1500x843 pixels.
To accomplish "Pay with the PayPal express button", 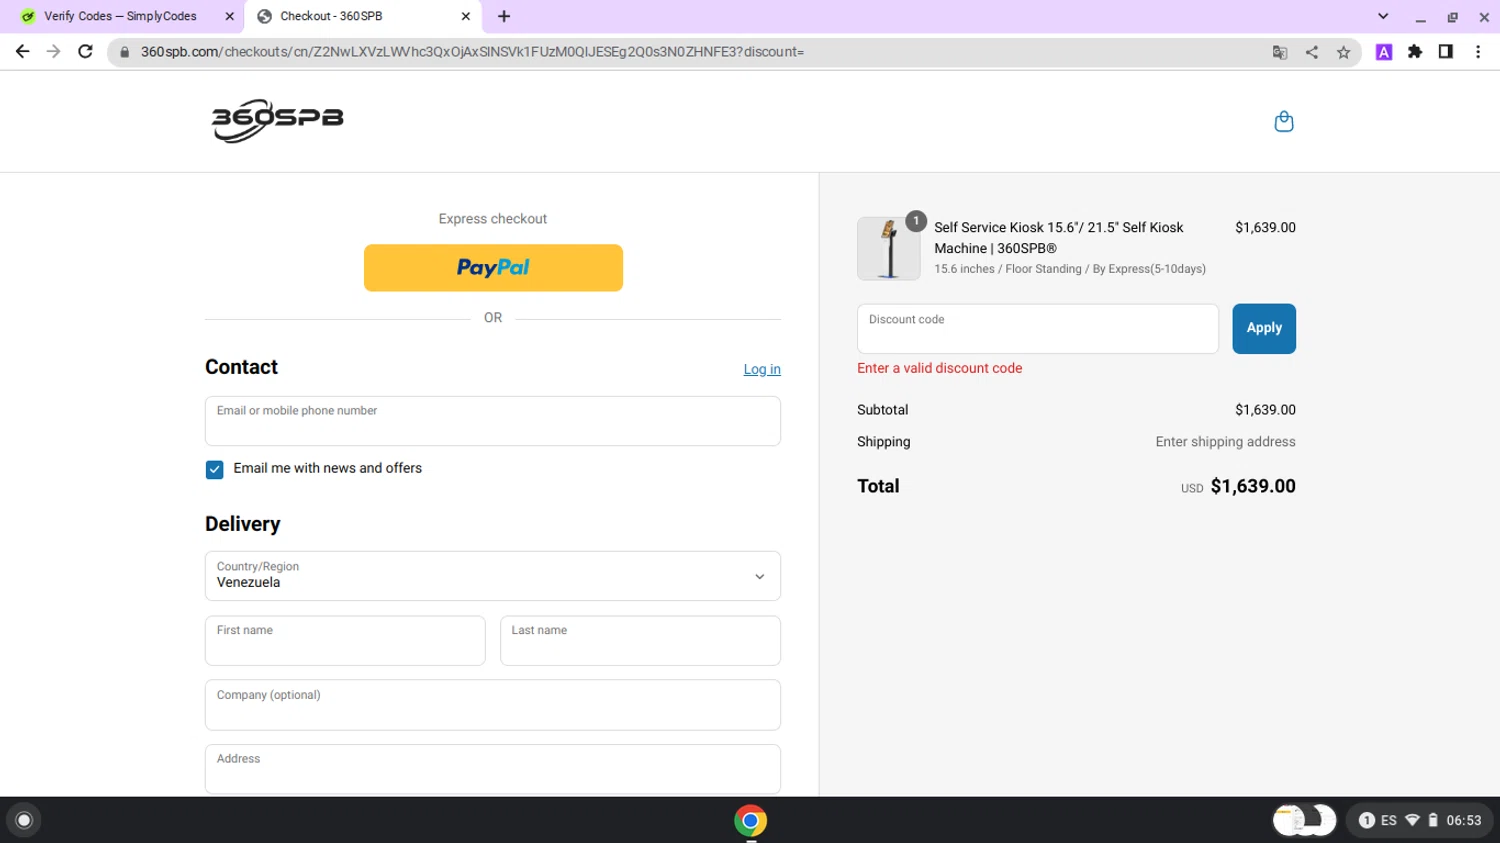I will [x=493, y=268].
